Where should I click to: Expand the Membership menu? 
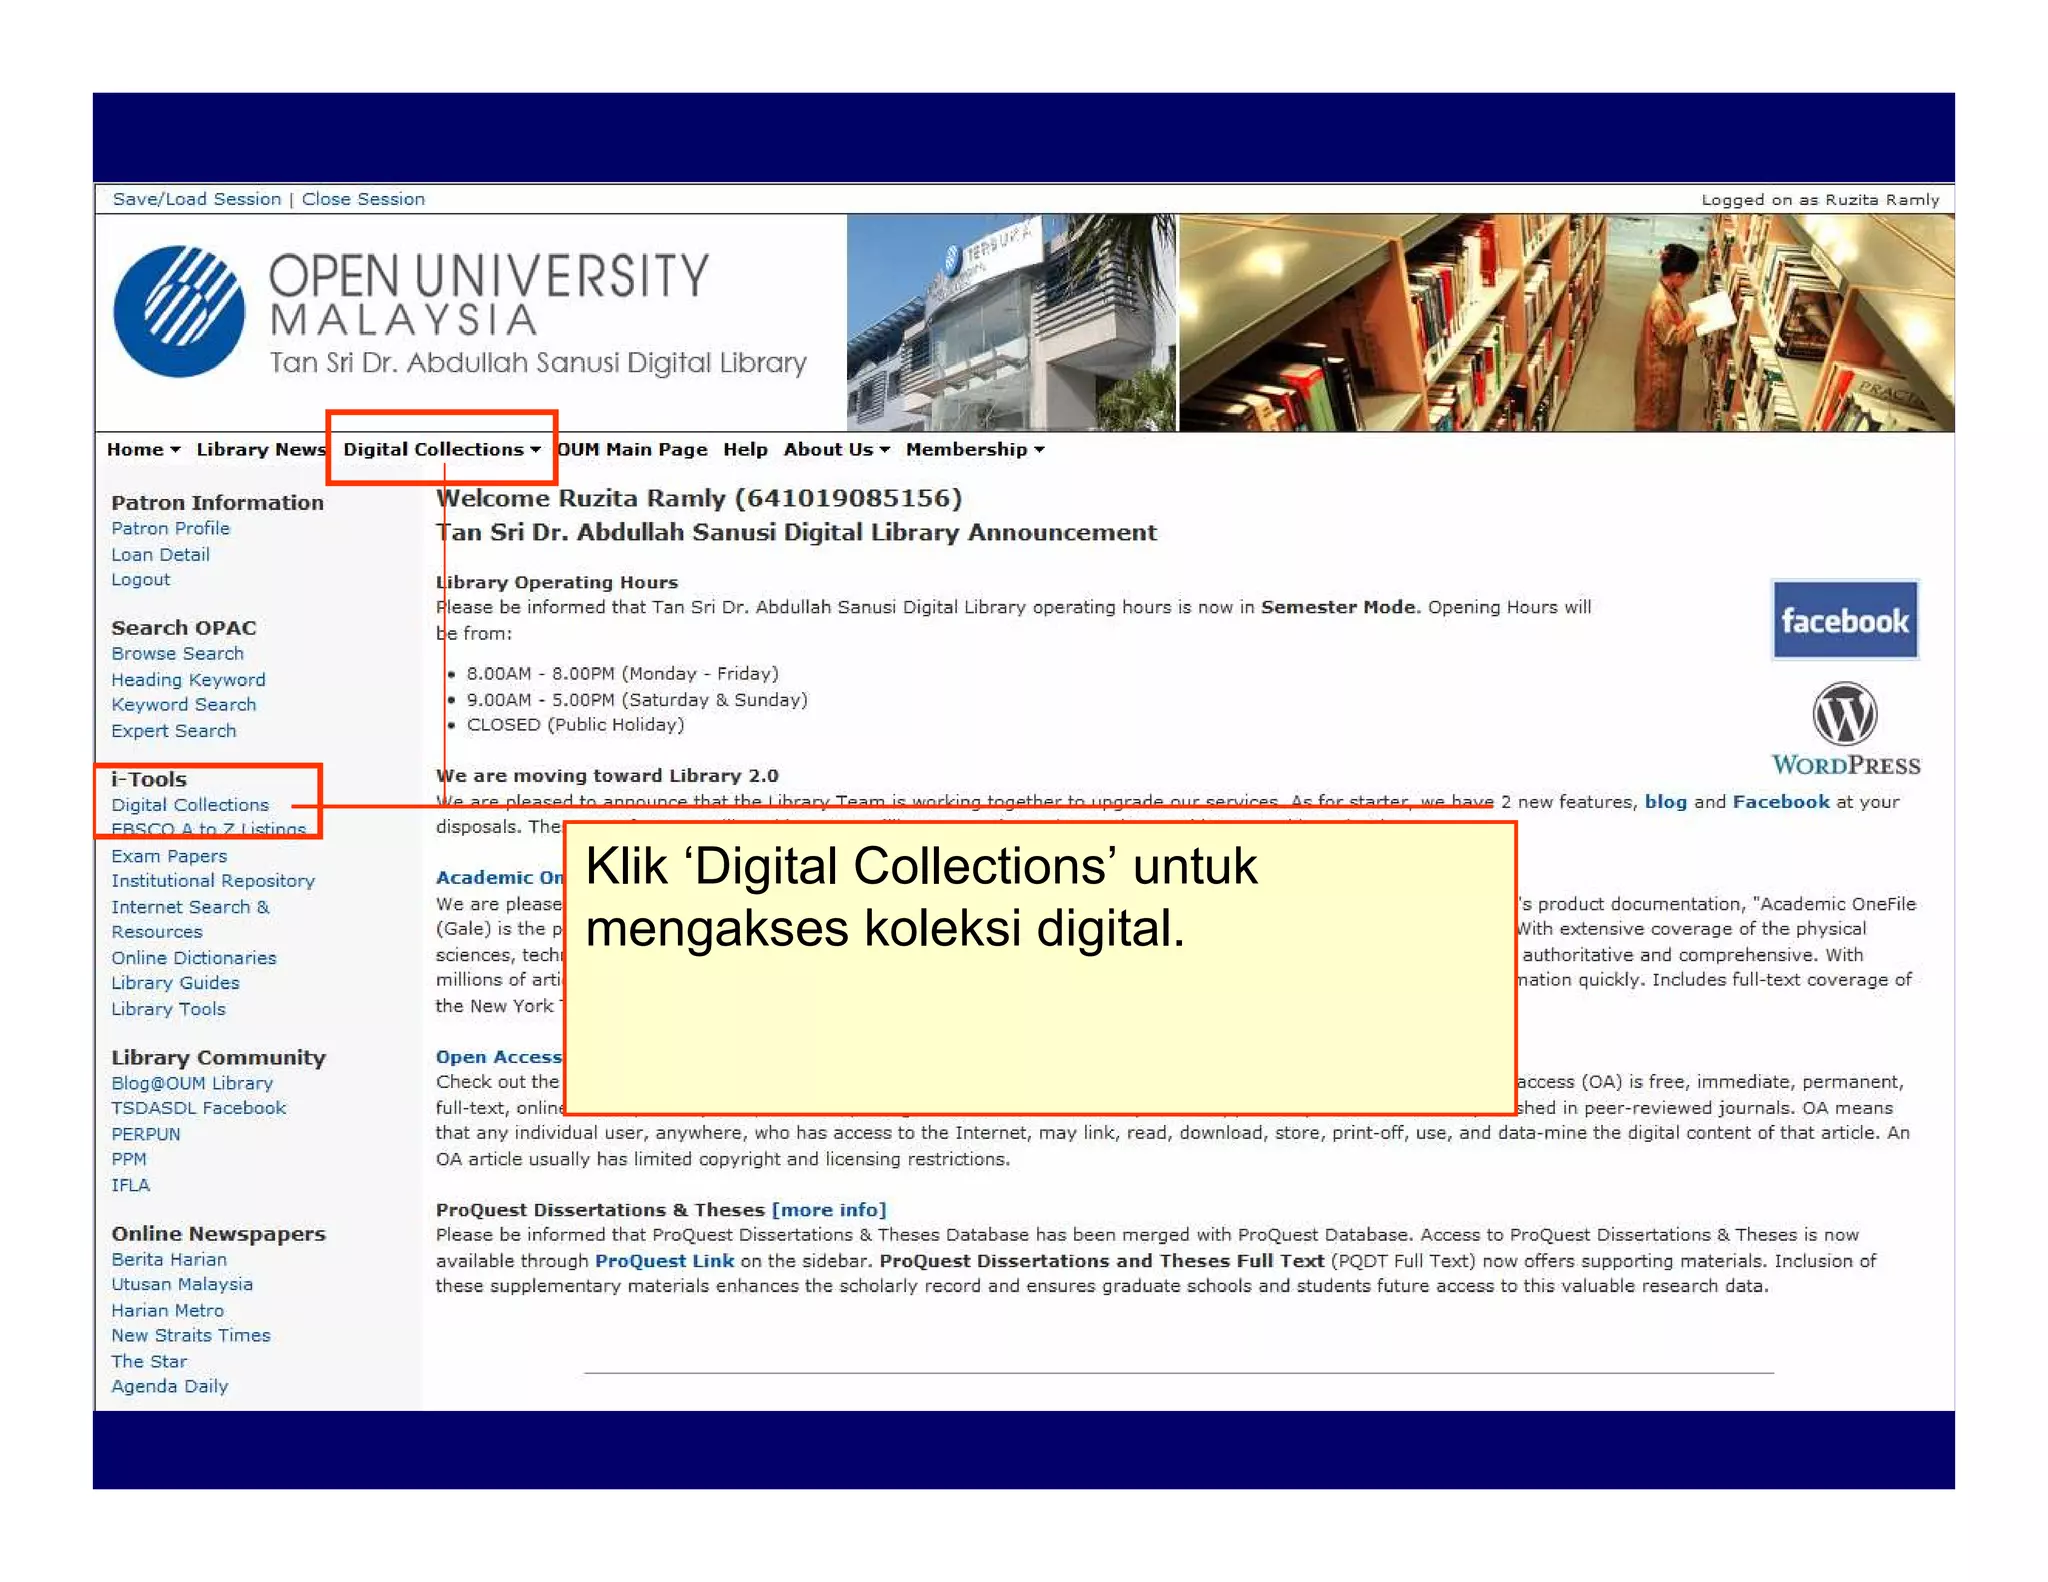pos(974,449)
